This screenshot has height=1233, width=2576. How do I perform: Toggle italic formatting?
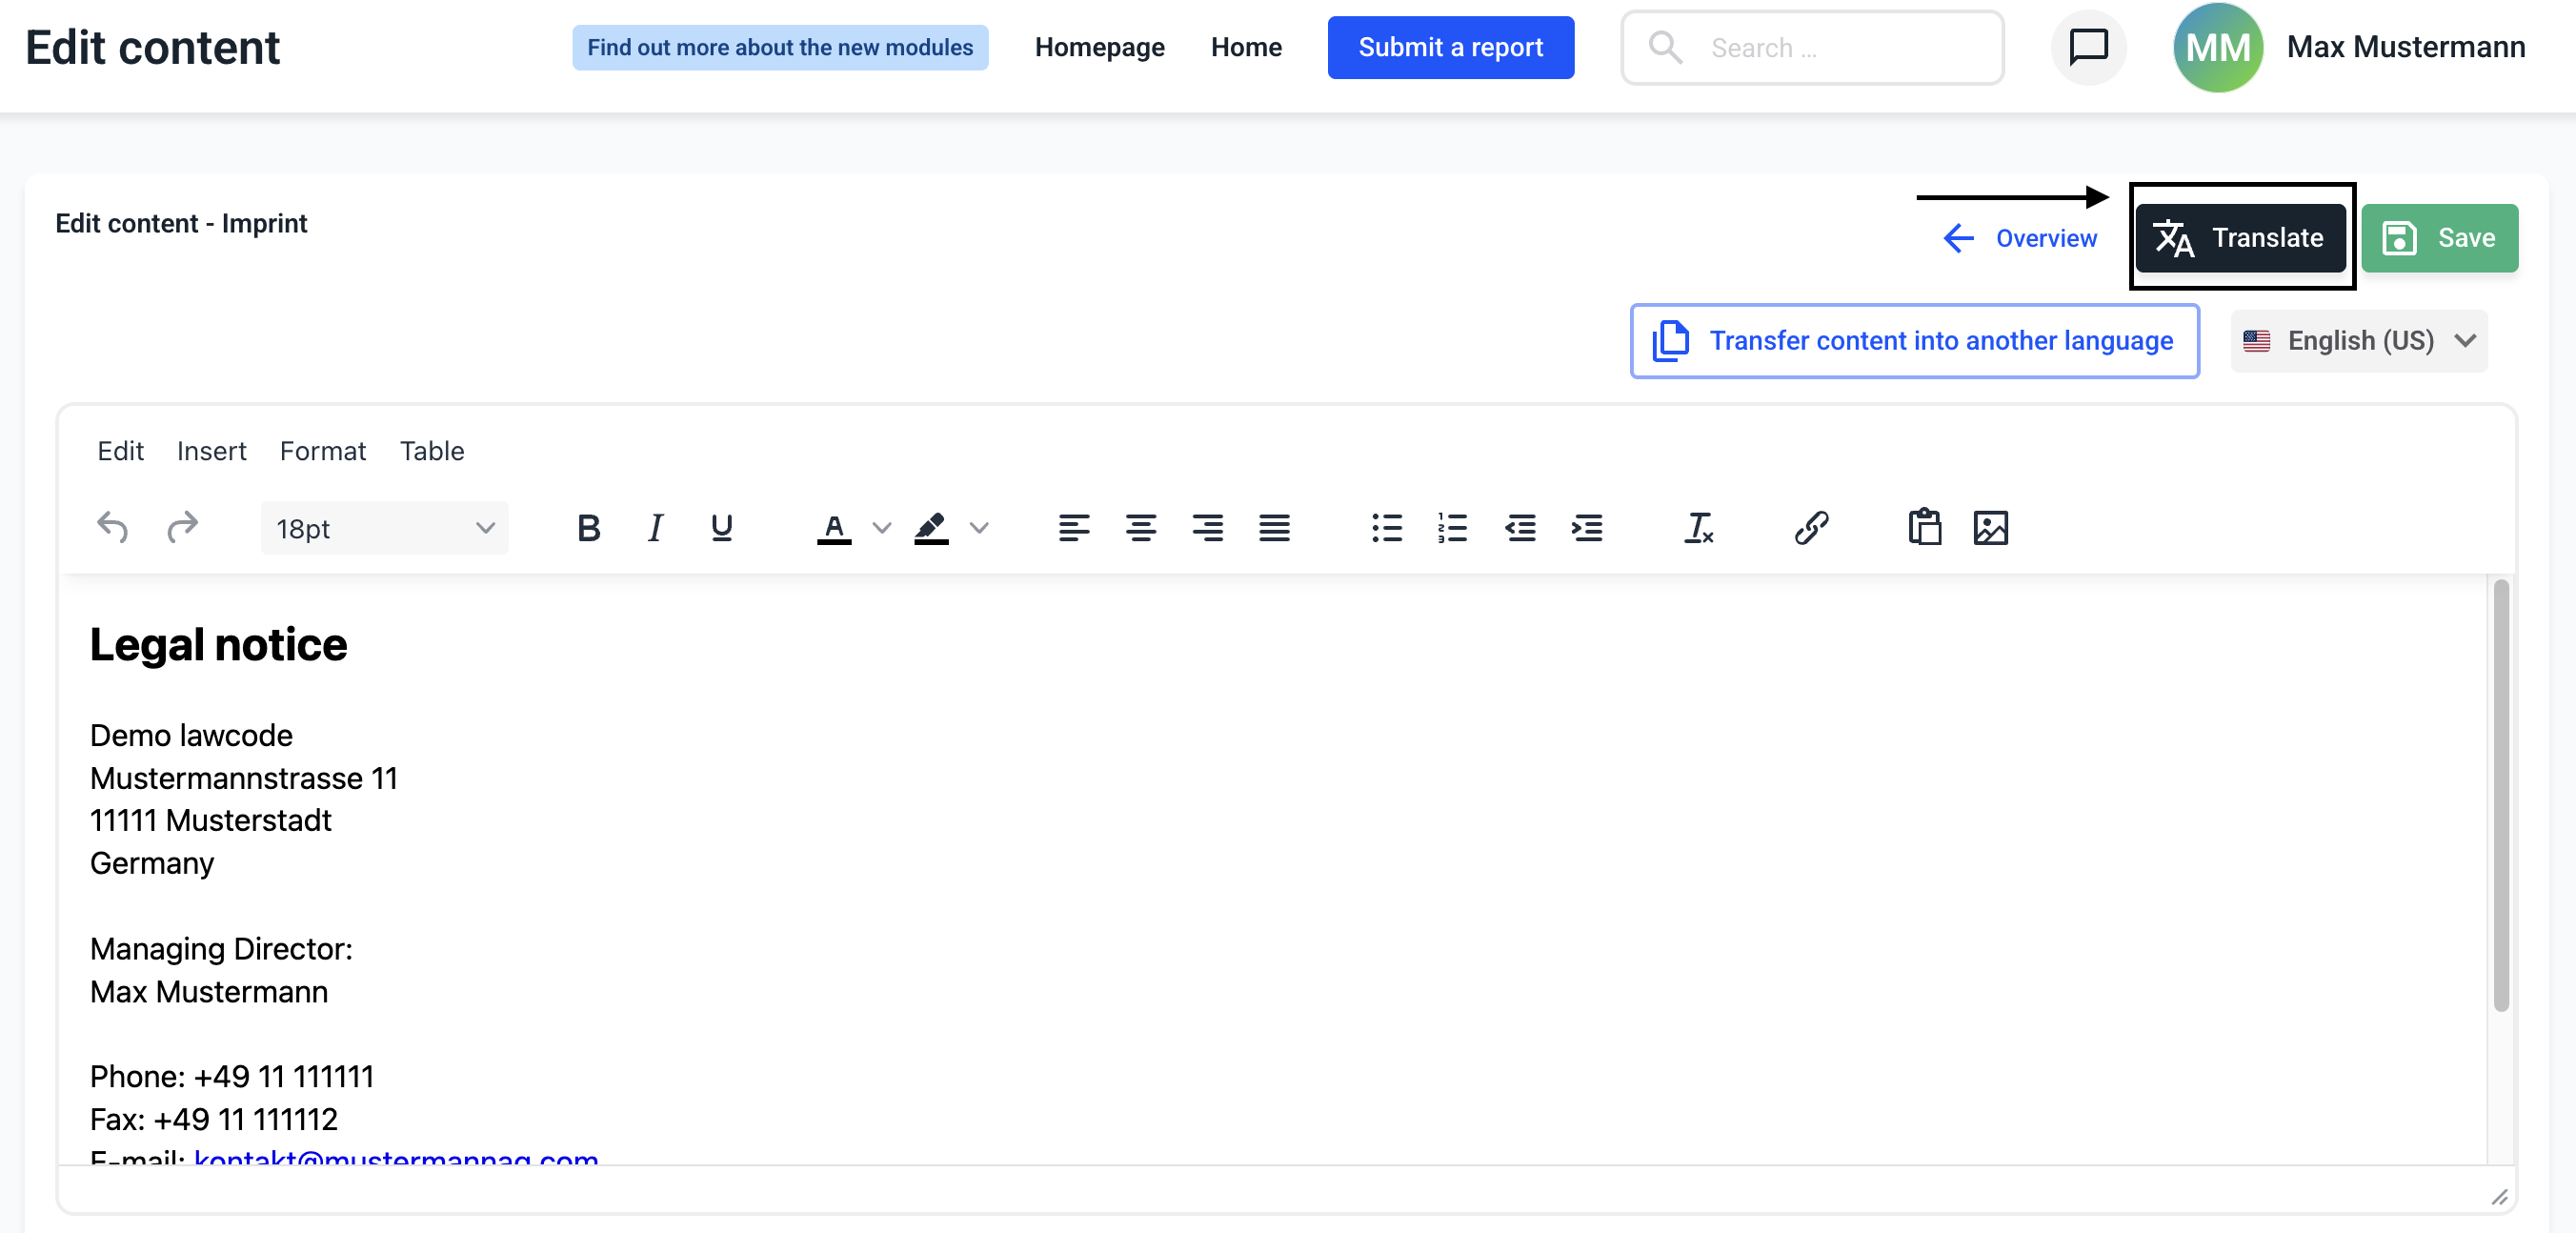[x=655, y=527]
